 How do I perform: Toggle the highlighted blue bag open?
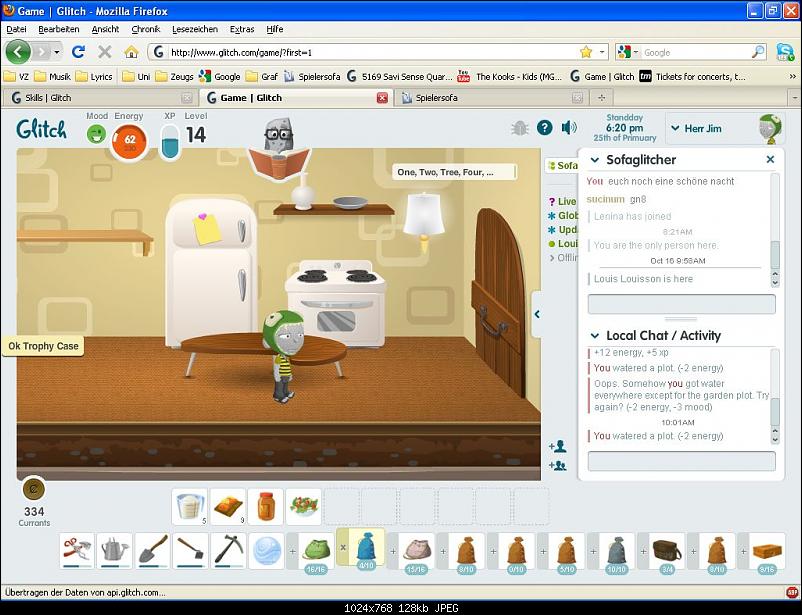pos(365,549)
